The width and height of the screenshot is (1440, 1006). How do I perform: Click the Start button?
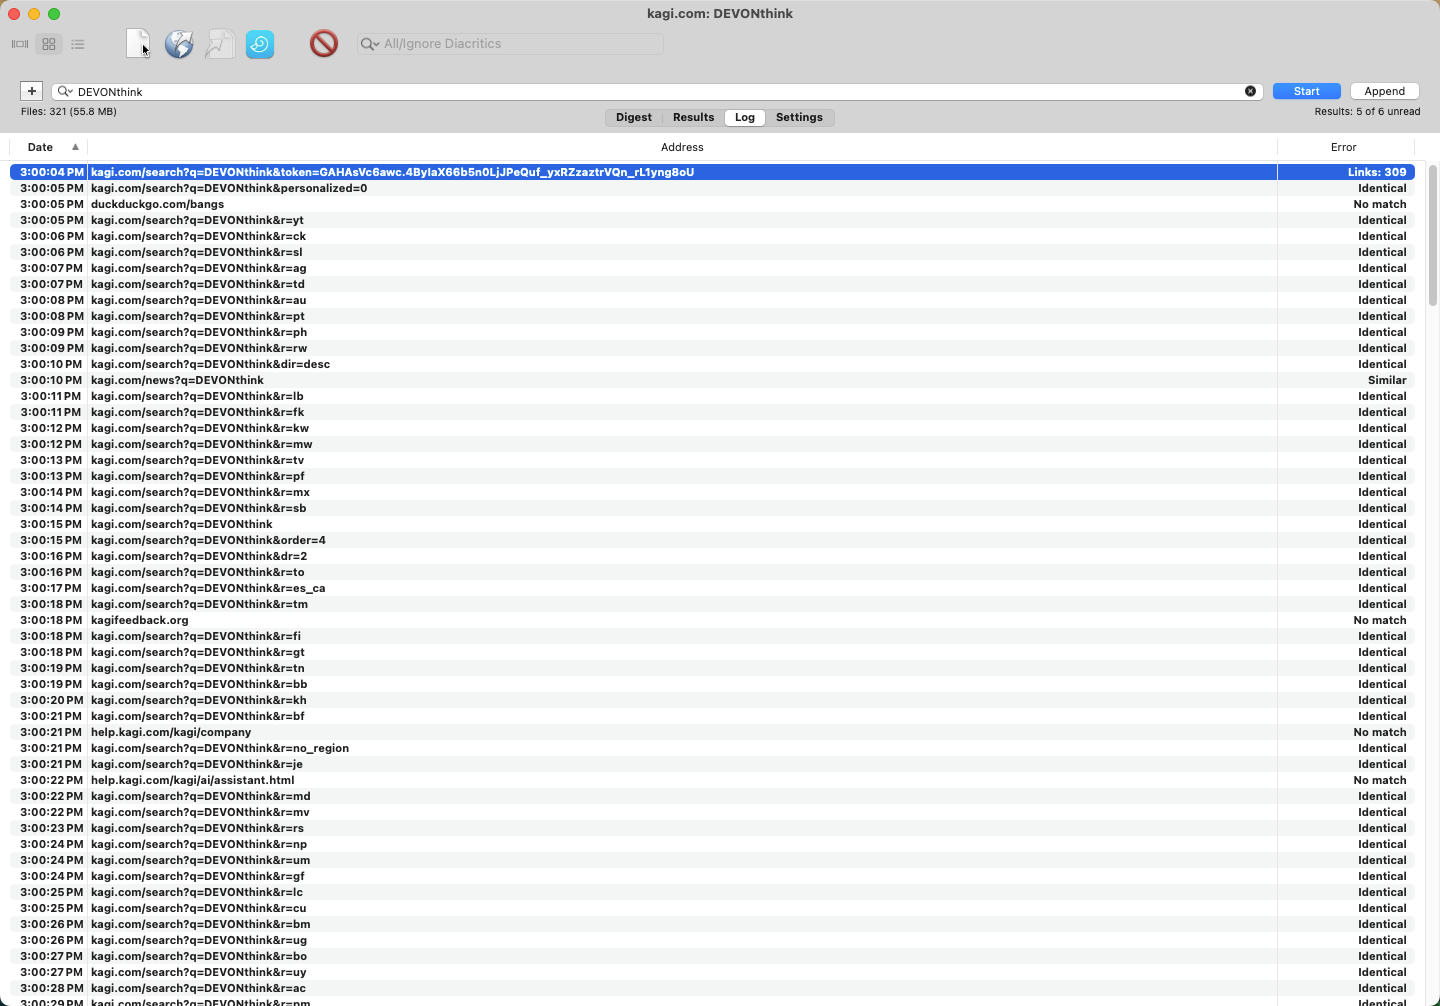point(1306,91)
